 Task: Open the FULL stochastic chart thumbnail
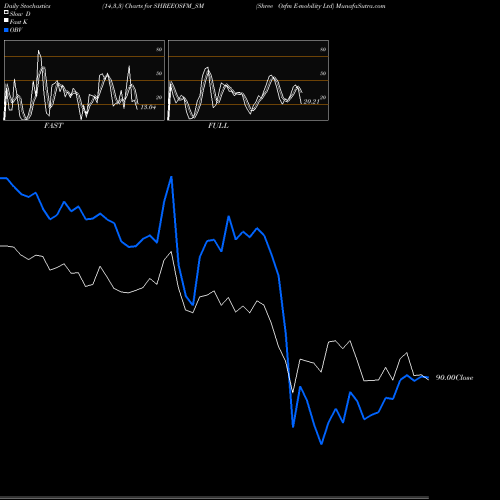tap(248, 80)
